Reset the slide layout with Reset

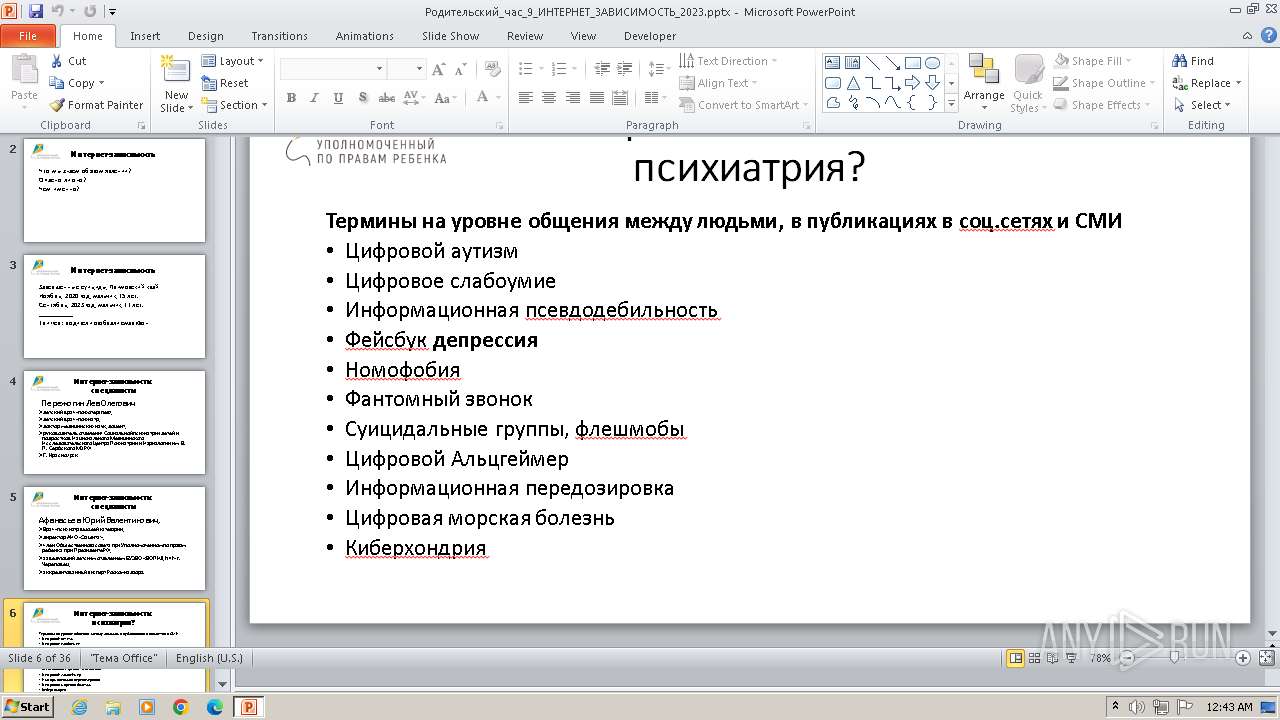[225, 83]
